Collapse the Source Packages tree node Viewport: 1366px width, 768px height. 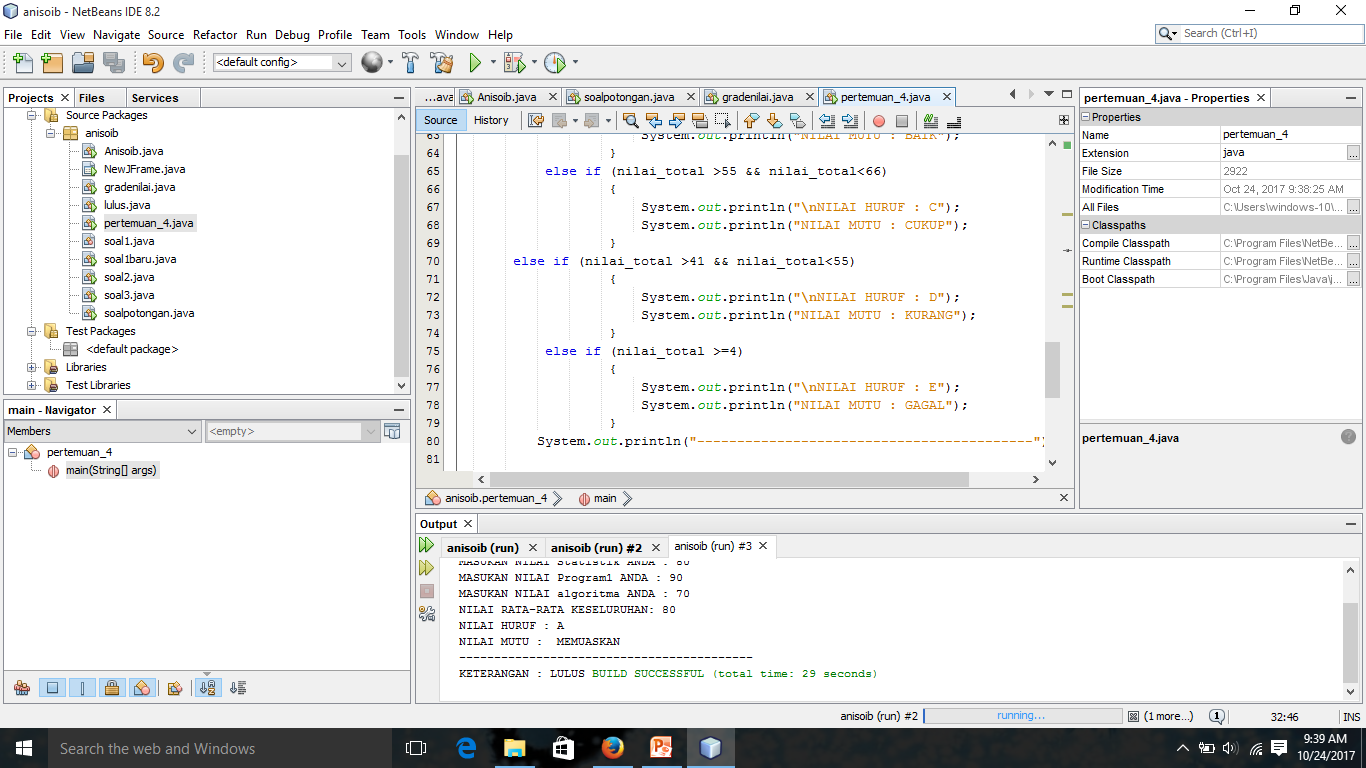(x=32, y=115)
